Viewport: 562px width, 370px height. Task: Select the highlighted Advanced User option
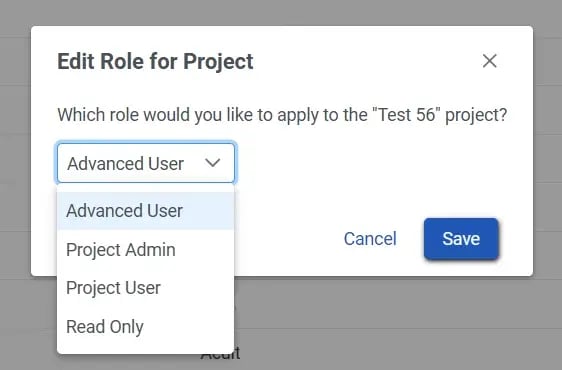point(146,210)
